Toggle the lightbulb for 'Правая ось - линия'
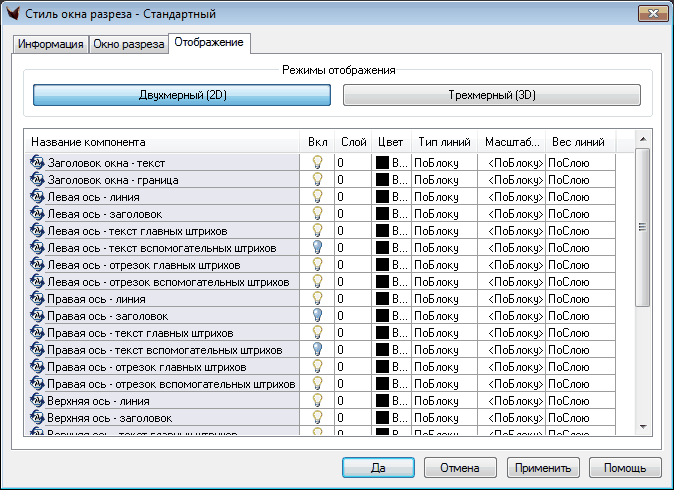The width and height of the screenshot is (674, 490). pos(318,298)
